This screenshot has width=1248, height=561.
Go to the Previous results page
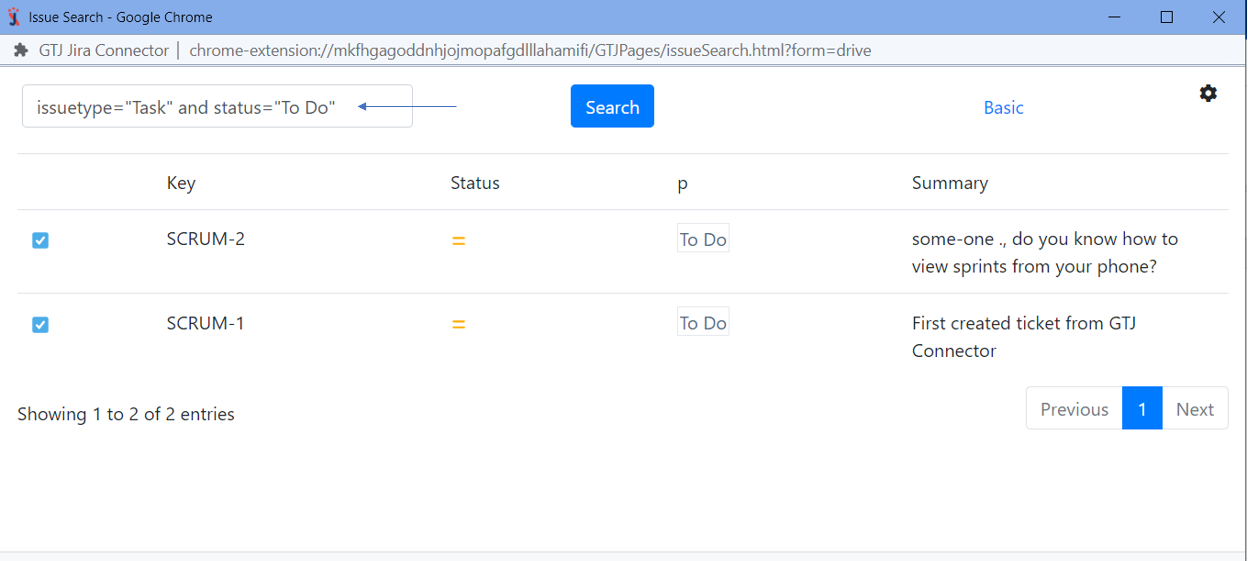[x=1074, y=409]
